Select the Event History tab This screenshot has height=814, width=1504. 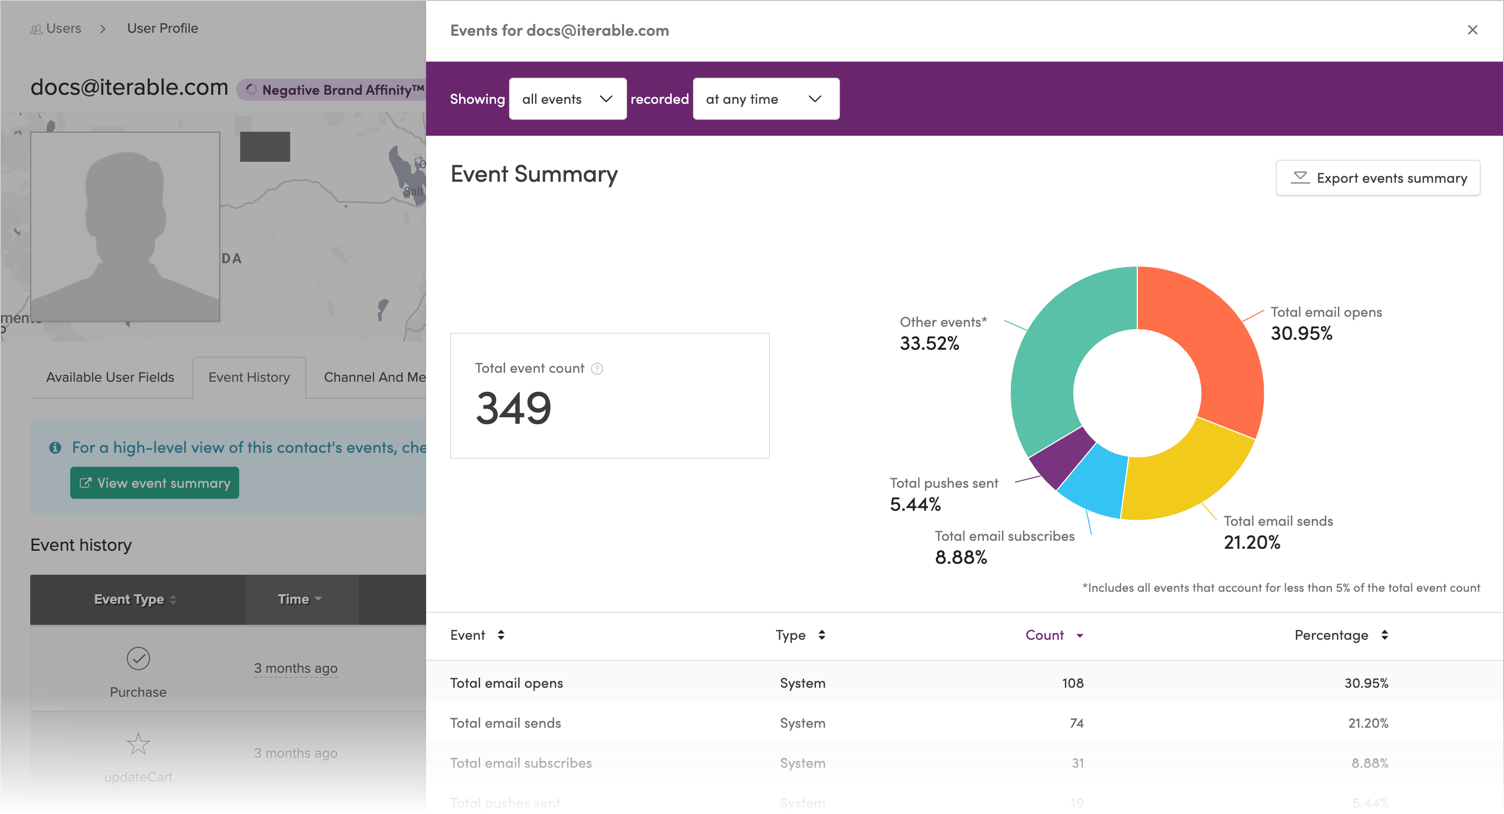pos(249,377)
